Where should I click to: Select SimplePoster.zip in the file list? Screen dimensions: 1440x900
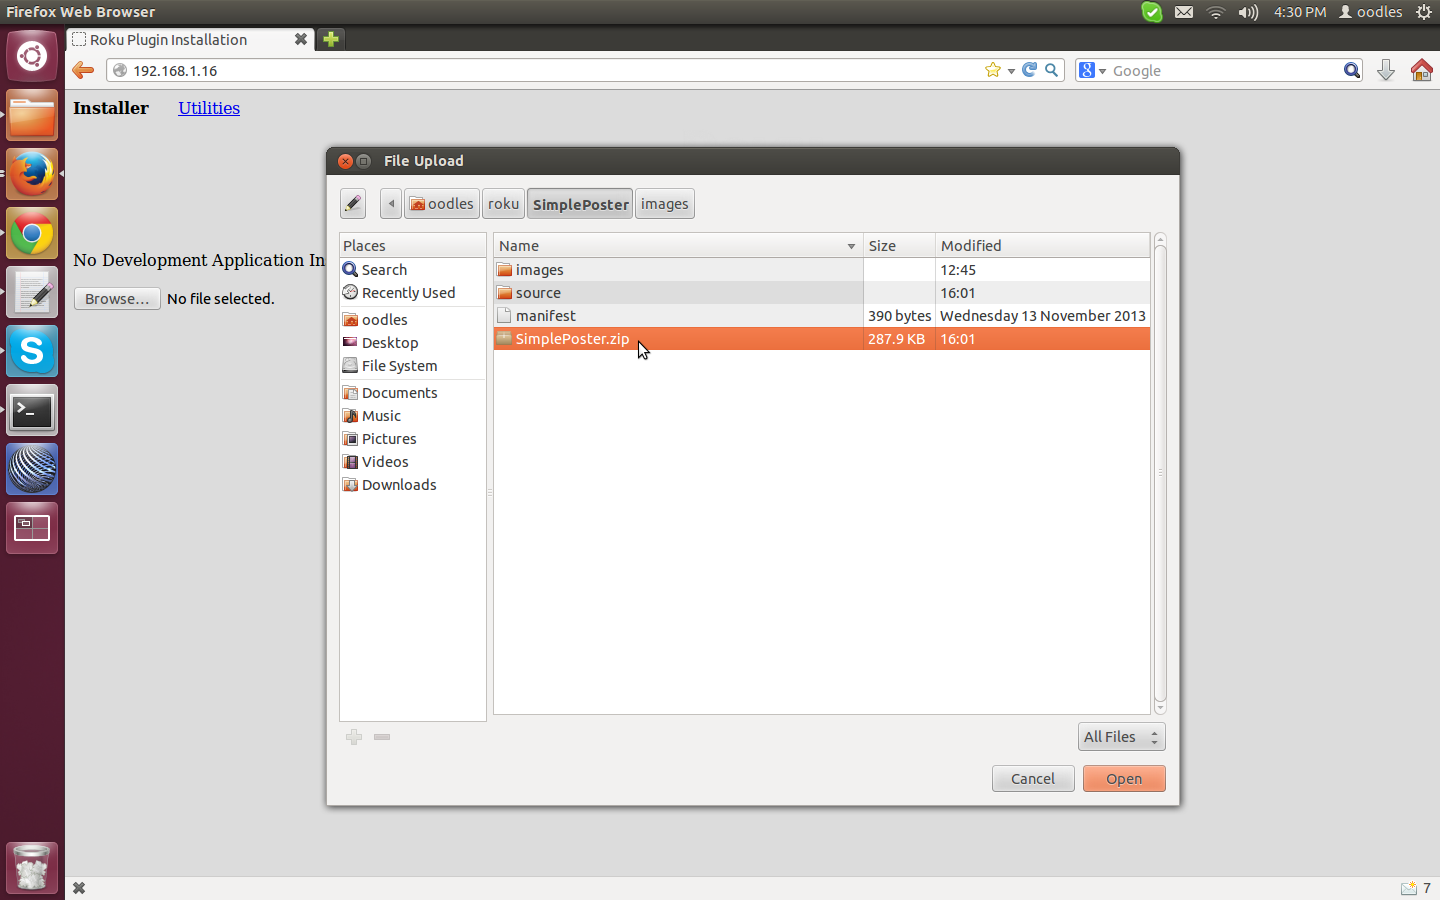(822, 339)
